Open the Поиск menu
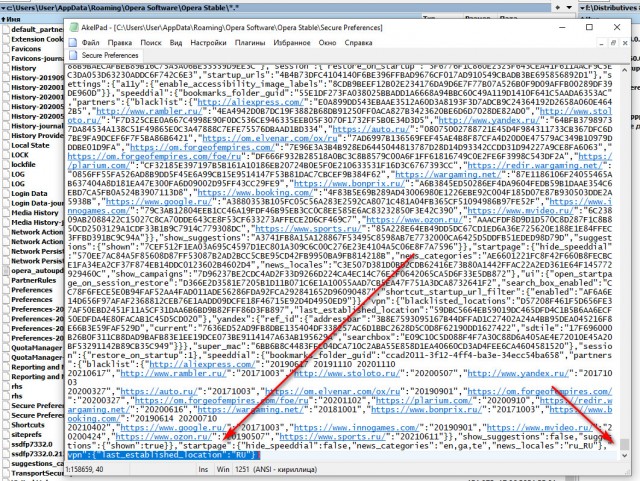640x481 pixels. pos(151,42)
